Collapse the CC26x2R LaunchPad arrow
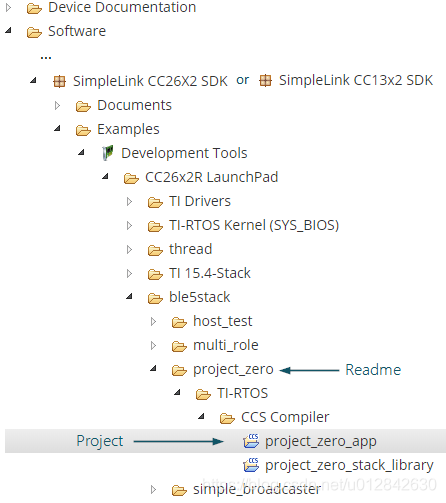 (x=105, y=176)
